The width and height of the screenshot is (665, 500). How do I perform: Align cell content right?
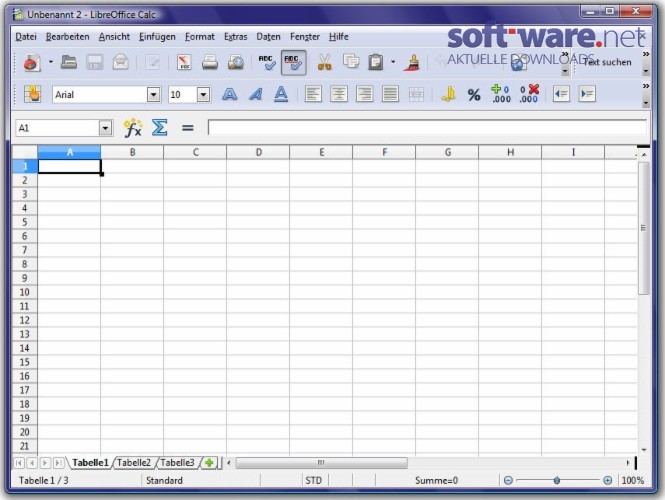coord(364,94)
